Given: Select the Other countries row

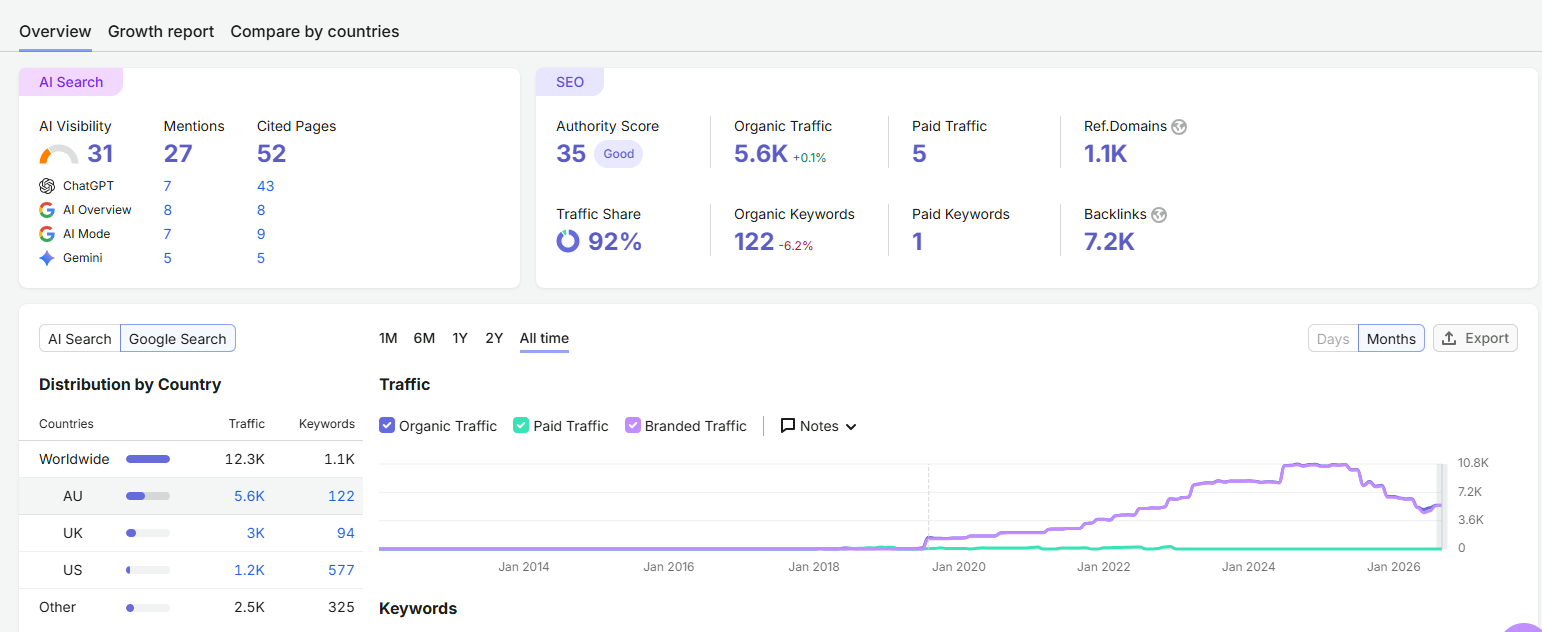Looking at the screenshot, I should tap(191, 607).
